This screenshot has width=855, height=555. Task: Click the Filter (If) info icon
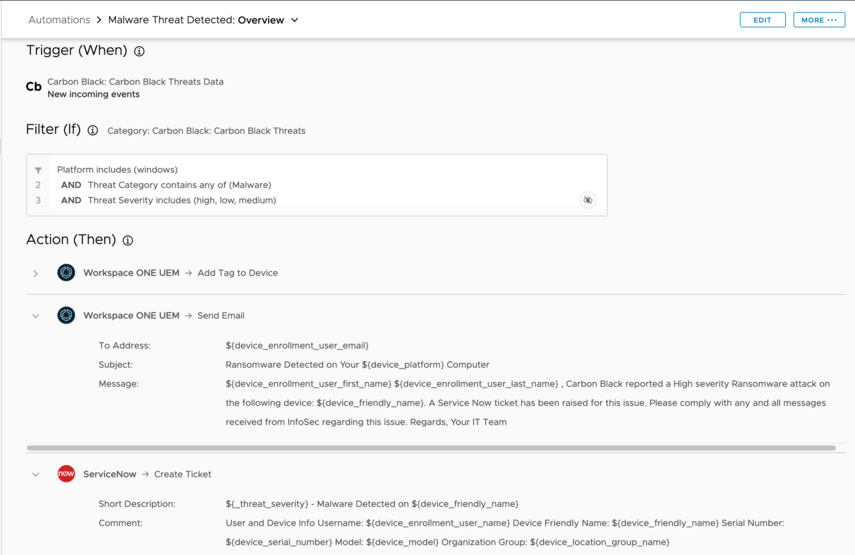coord(93,131)
